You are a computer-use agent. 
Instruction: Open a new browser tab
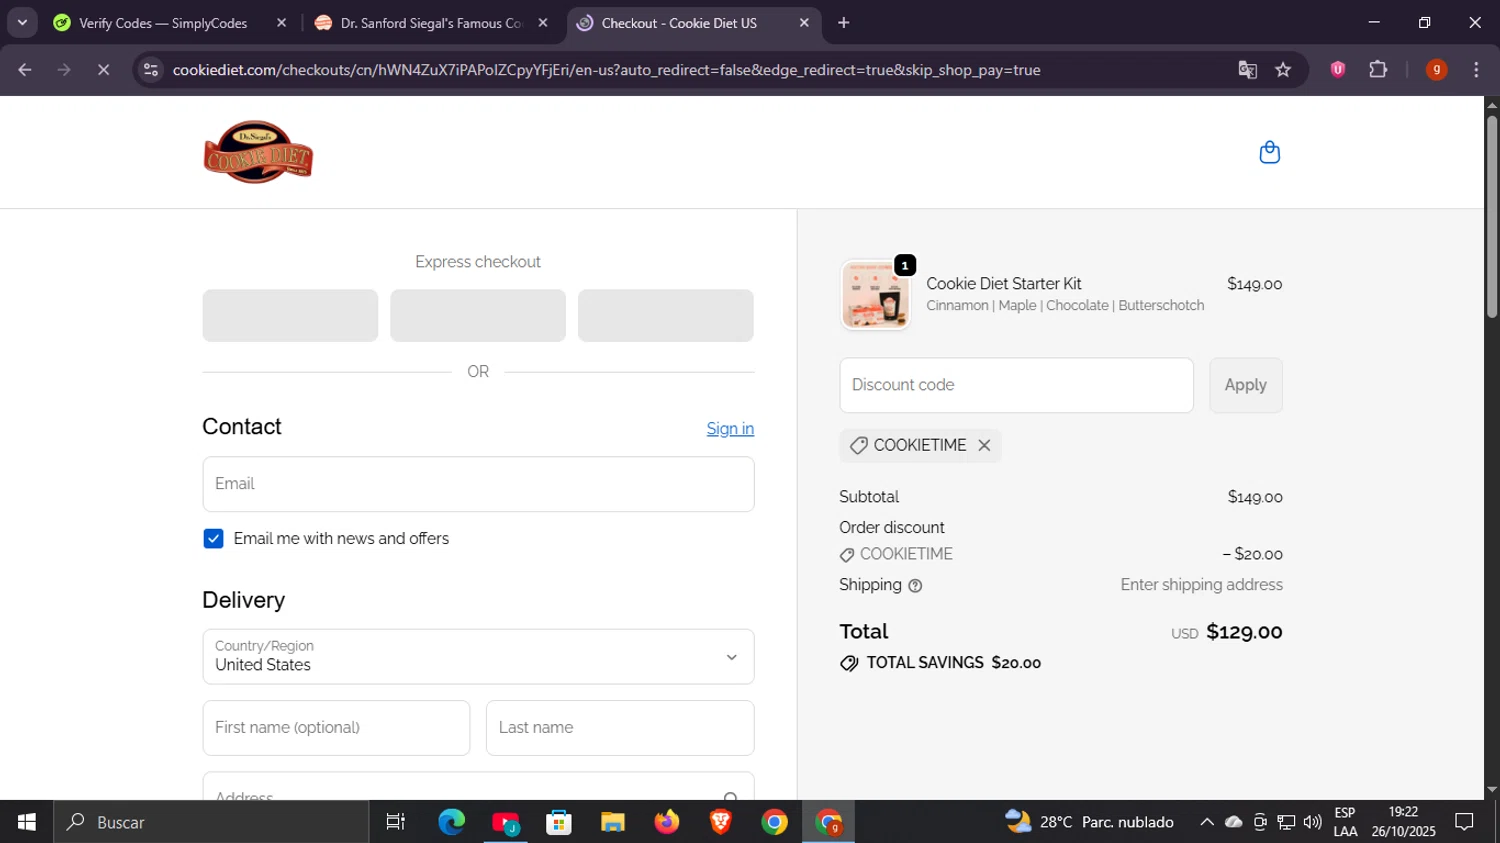tap(843, 22)
